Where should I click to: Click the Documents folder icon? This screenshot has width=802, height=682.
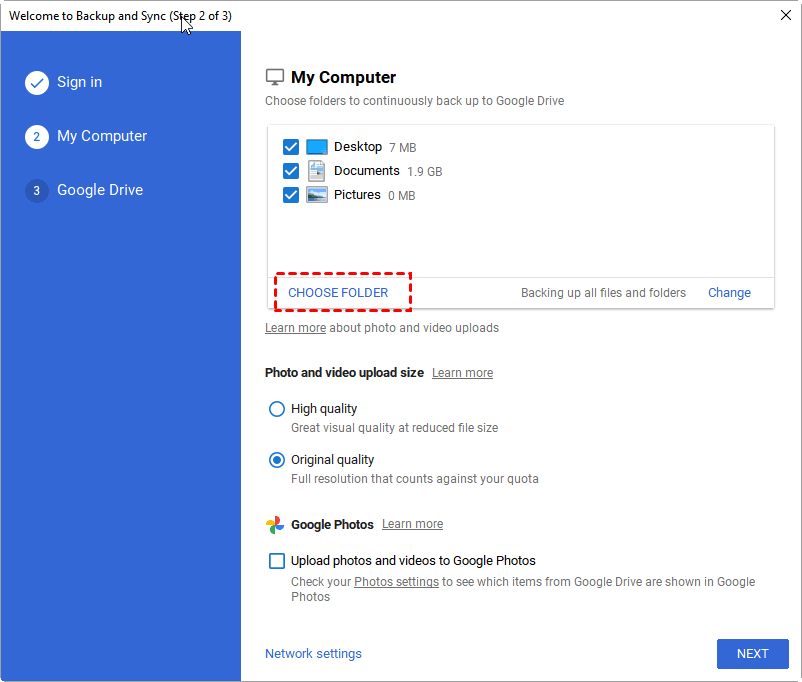316,171
